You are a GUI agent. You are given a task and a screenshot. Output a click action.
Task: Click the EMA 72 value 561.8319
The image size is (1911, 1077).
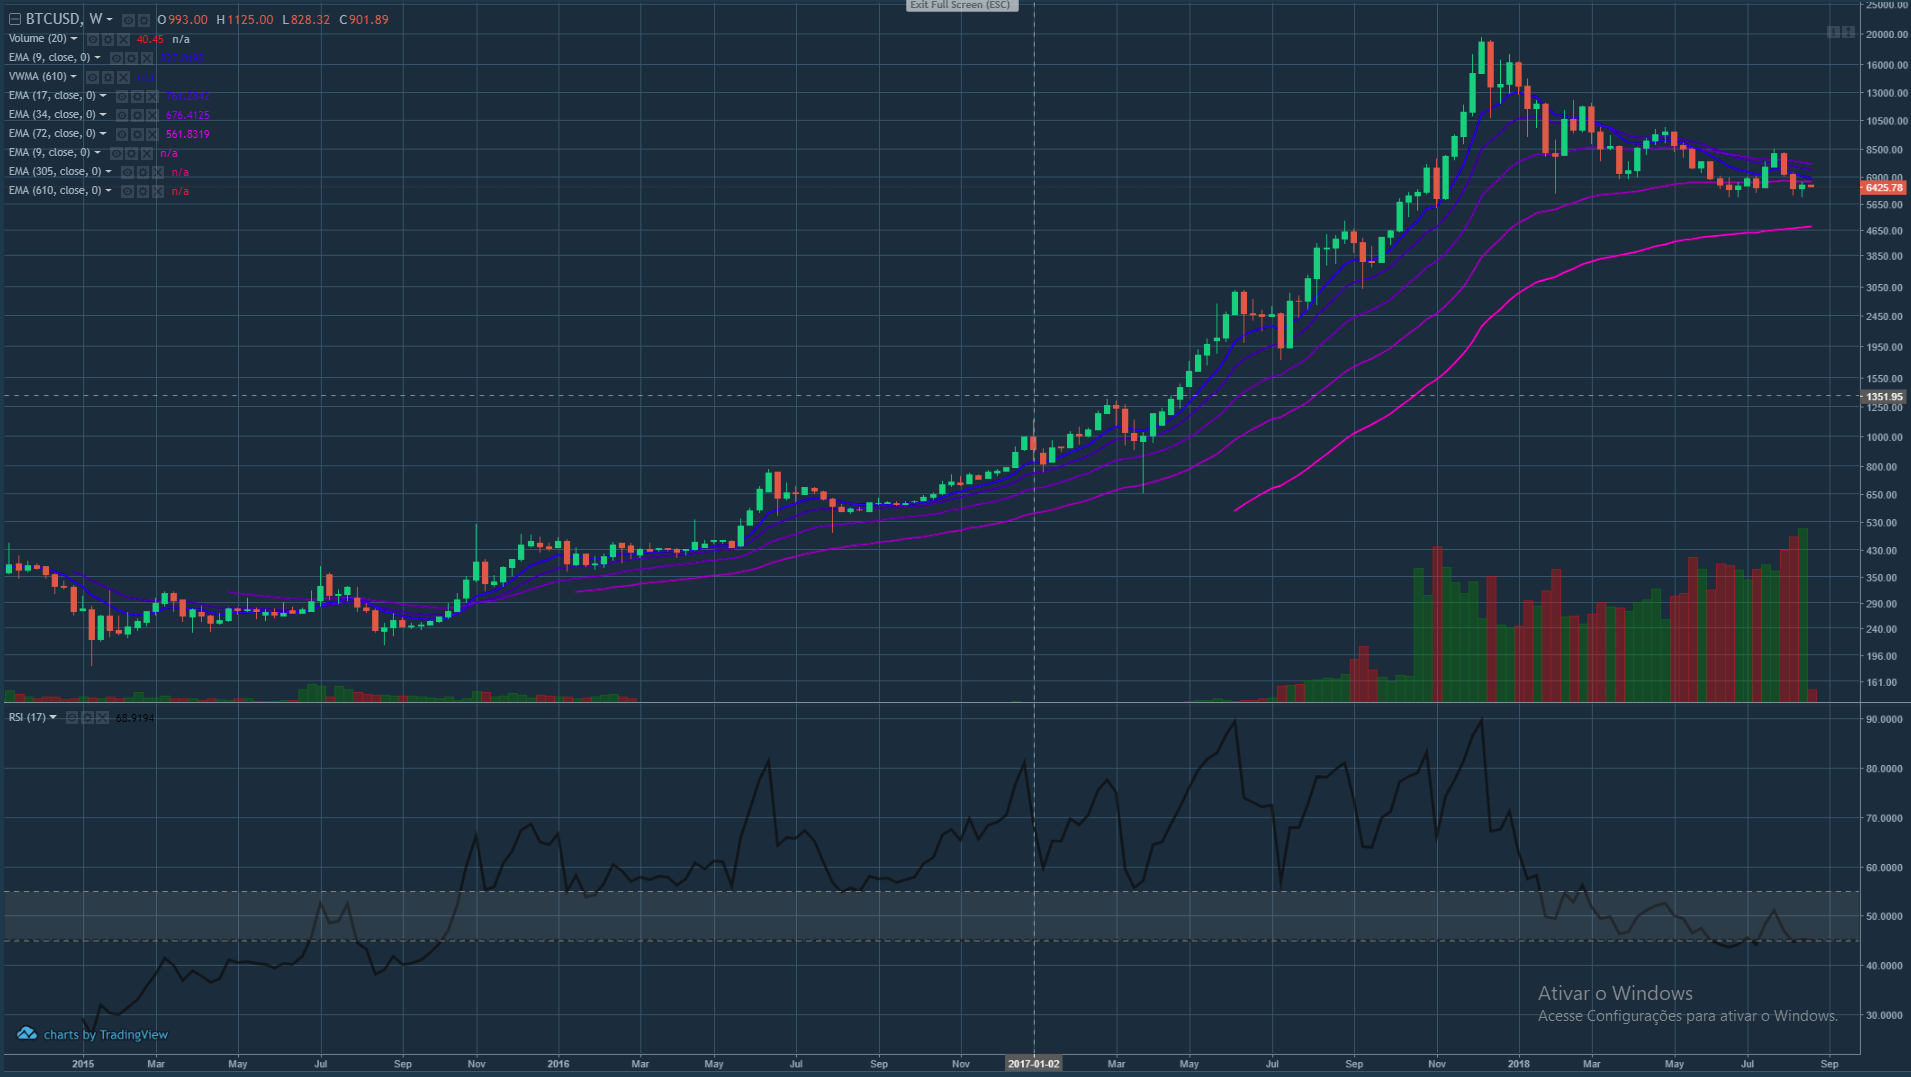tap(188, 134)
